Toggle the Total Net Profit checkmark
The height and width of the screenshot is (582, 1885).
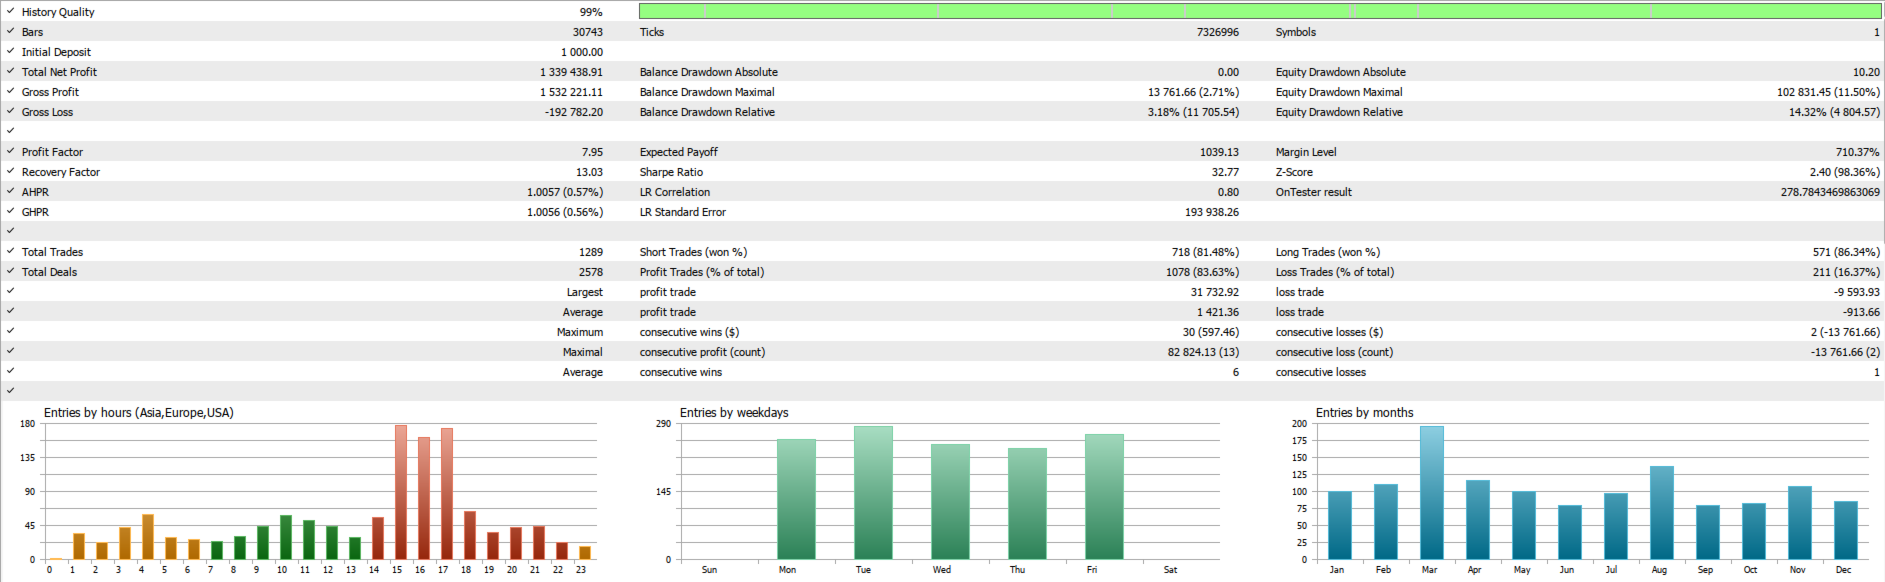[10, 71]
